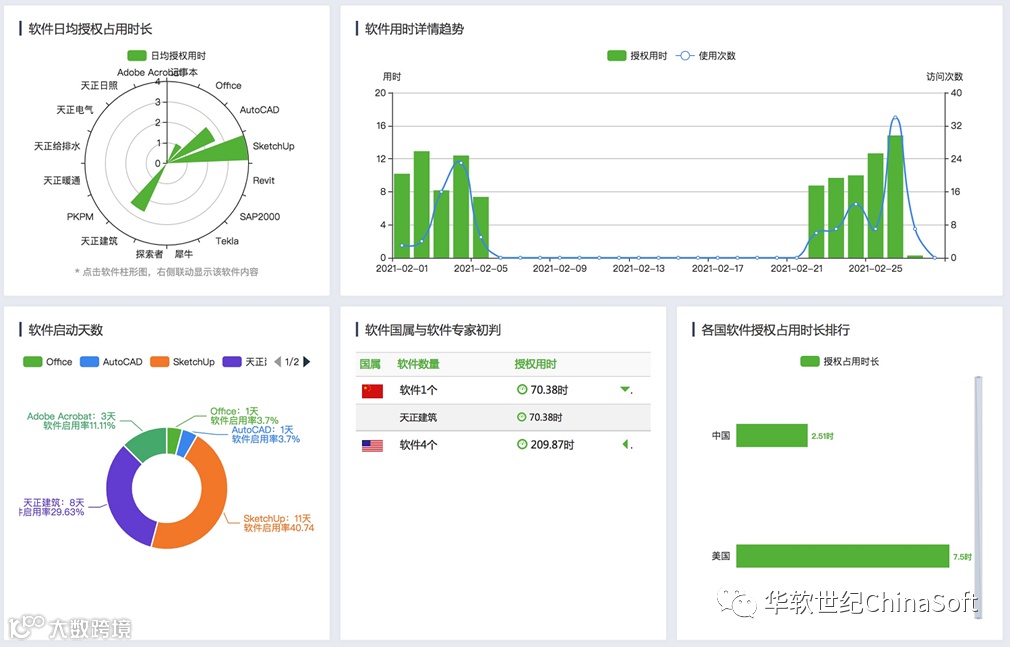1010x647 pixels.
Task: Click the China flag icon
Action: tap(372, 391)
